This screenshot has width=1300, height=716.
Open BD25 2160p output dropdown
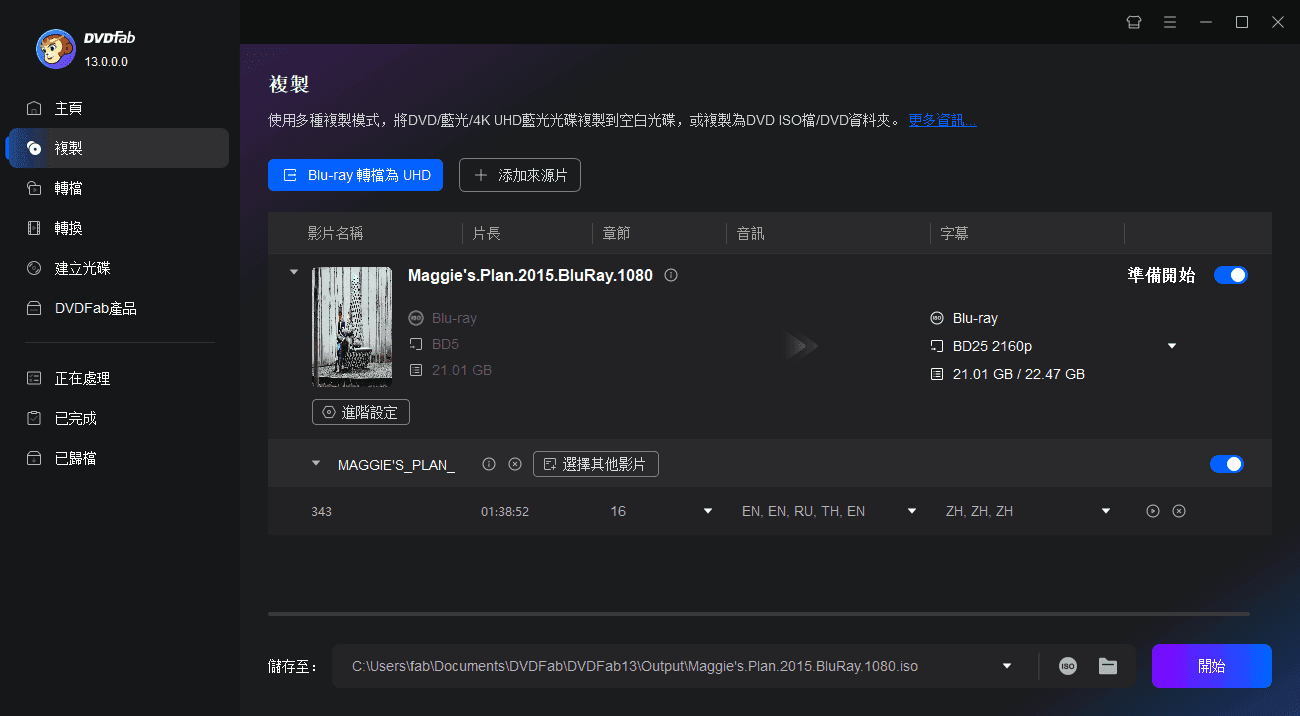(1171, 346)
